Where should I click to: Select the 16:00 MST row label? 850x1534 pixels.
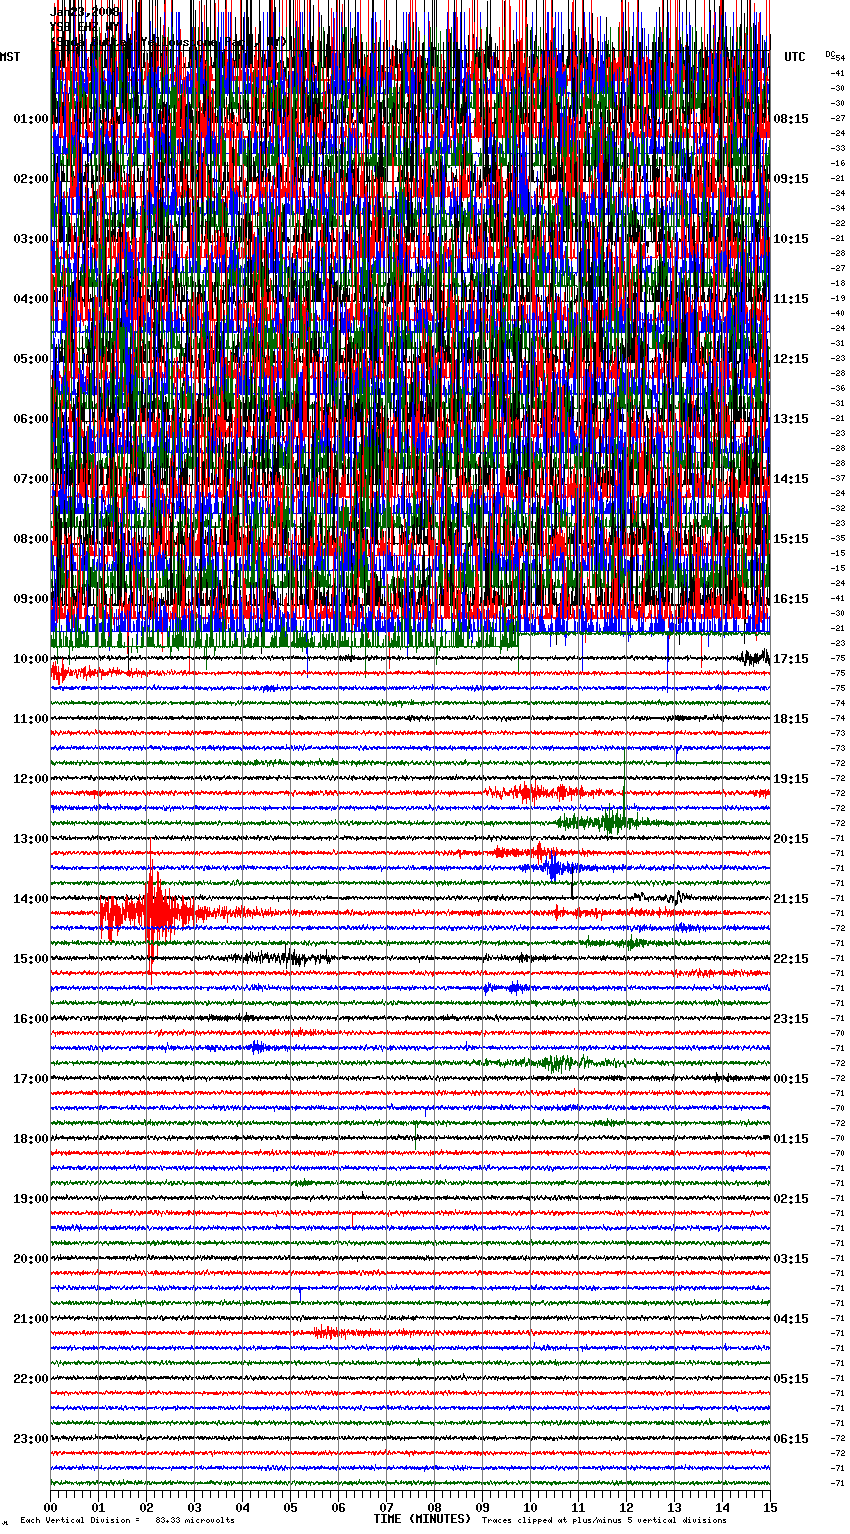31,1019
